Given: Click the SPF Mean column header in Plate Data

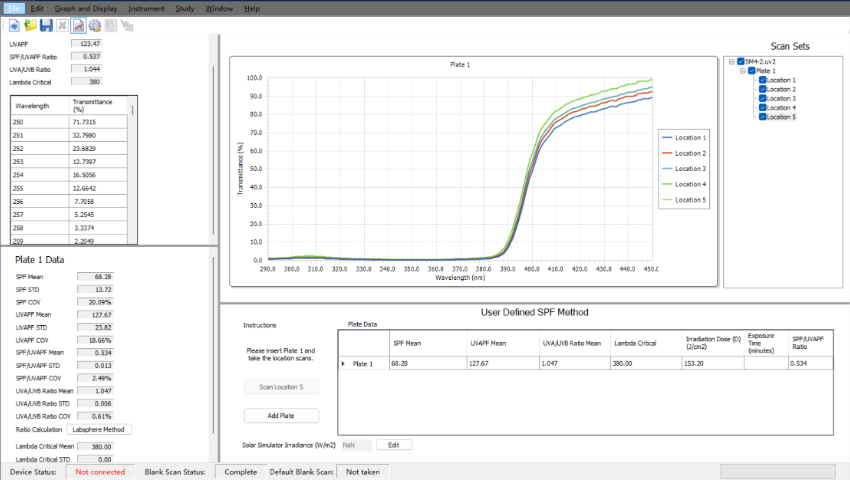Looking at the screenshot, I should coord(428,343).
